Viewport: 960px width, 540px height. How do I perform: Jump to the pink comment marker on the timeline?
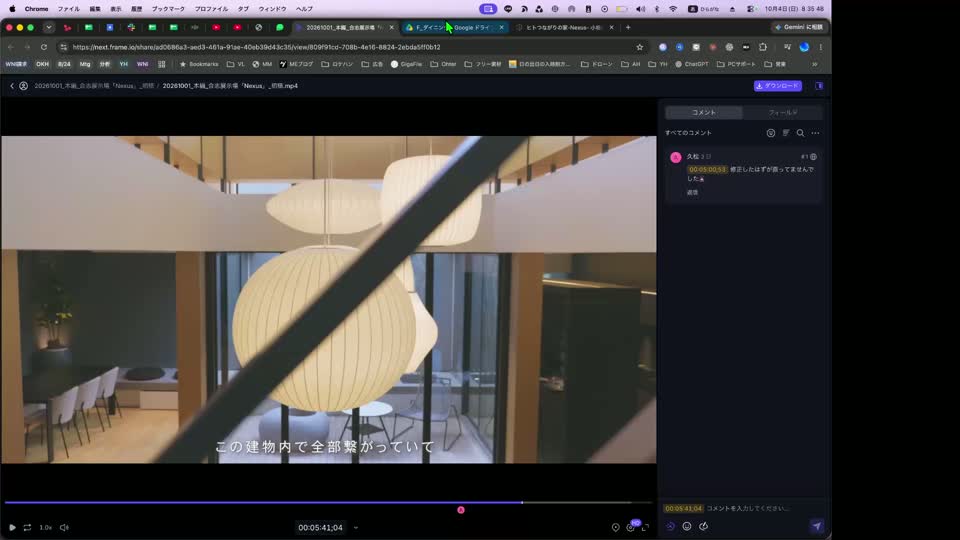(461, 510)
